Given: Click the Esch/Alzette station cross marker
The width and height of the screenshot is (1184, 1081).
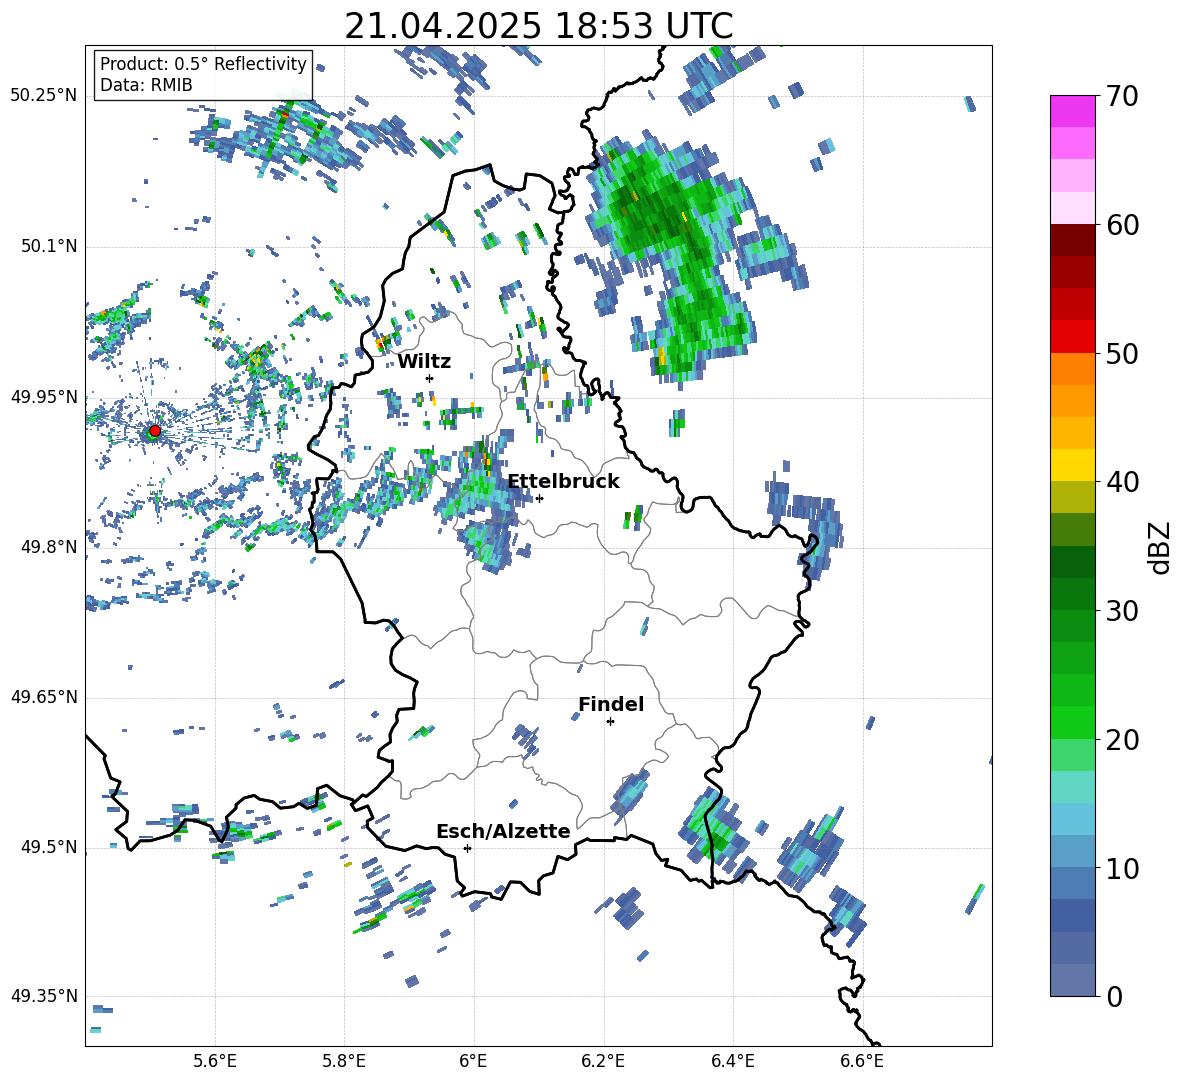Looking at the screenshot, I should (x=467, y=848).
